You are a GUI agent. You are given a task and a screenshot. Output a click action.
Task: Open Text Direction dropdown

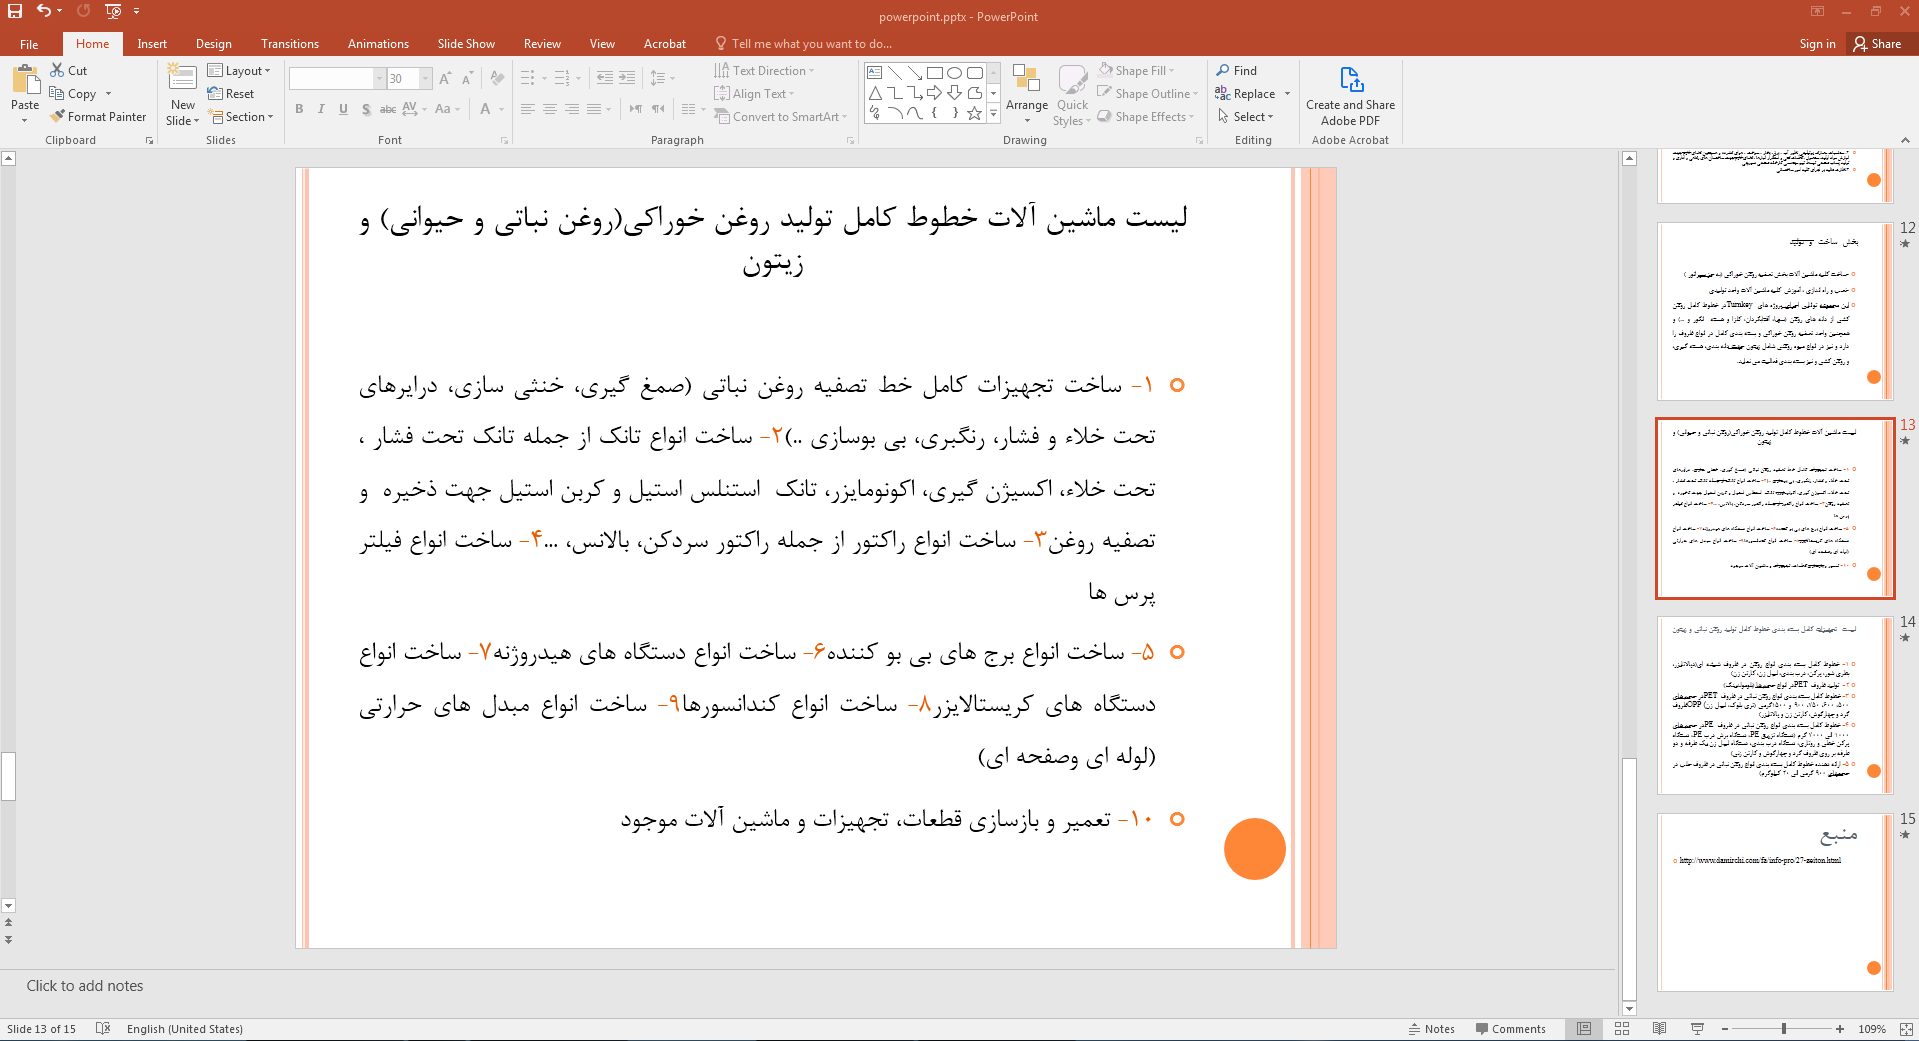click(x=765, y=70)
